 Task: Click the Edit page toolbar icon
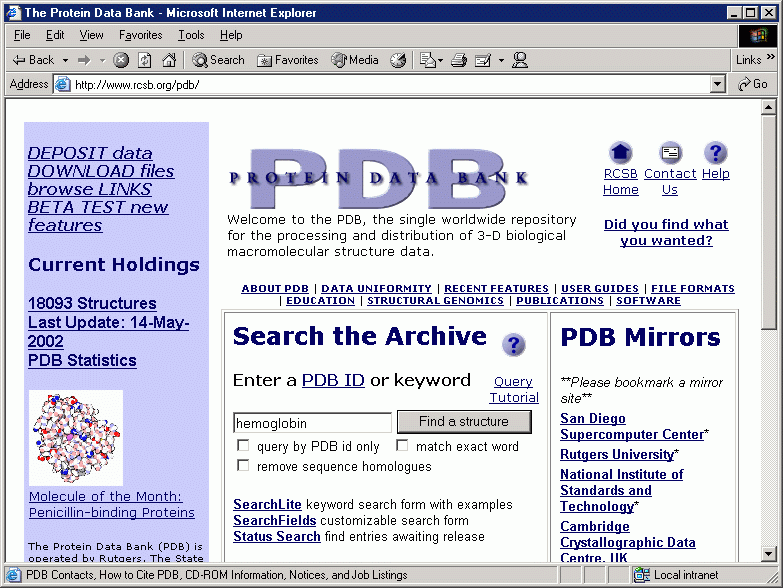tap(482, 60)
